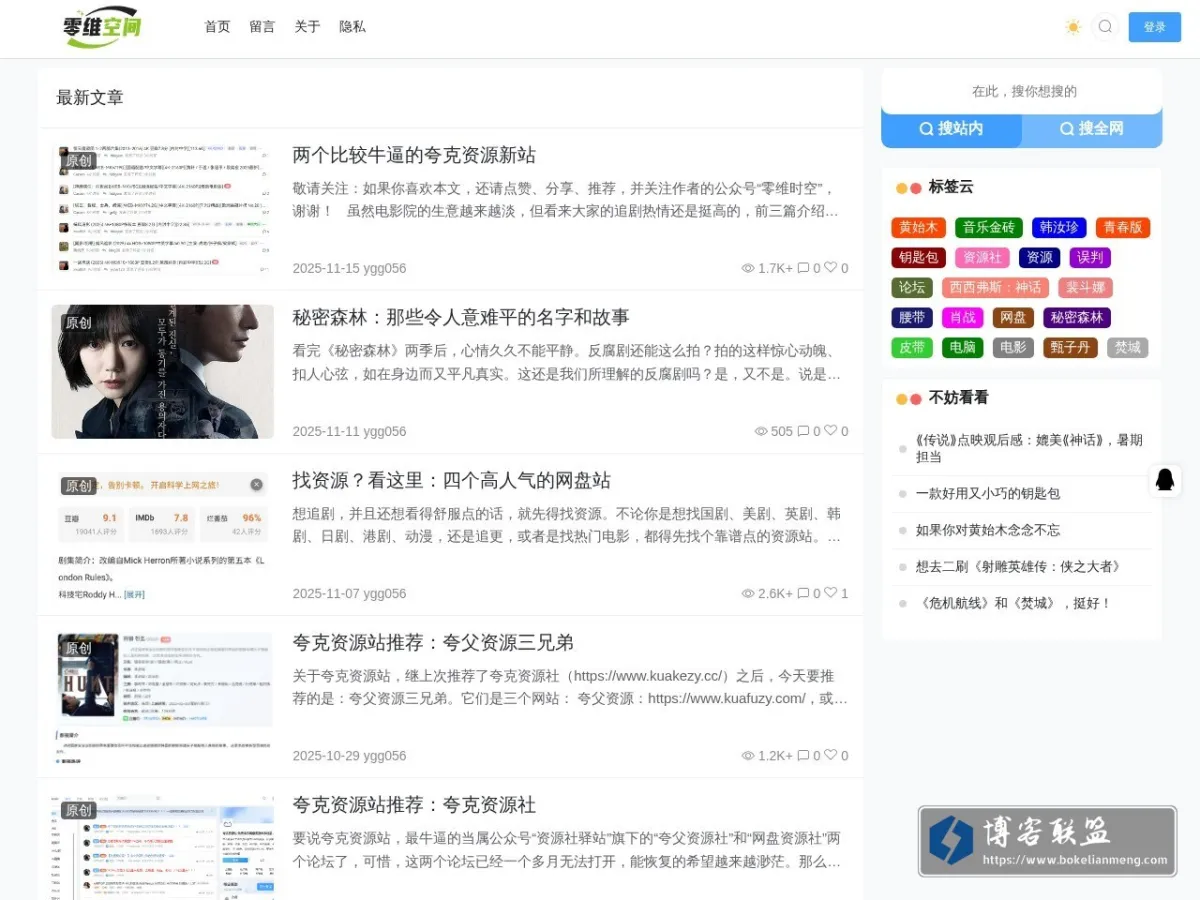
Task: Select the 甄子丹 tag
Action: [1070, 347]
